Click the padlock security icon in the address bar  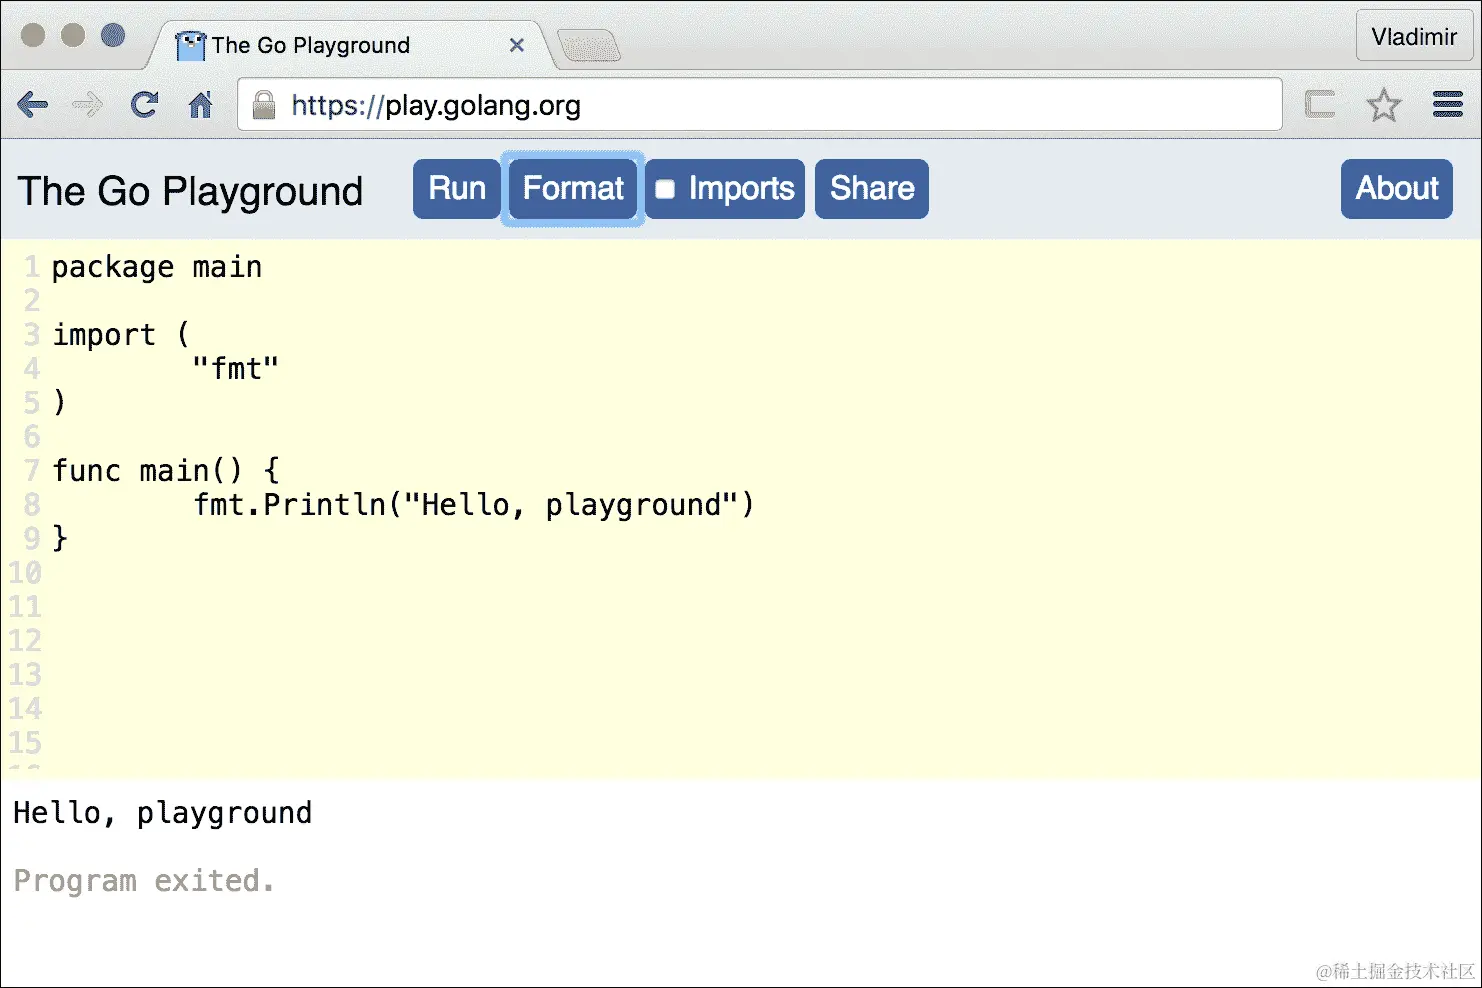263,104
